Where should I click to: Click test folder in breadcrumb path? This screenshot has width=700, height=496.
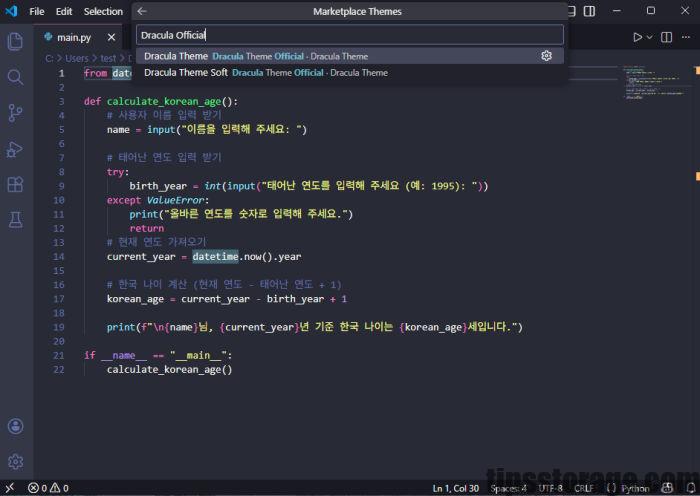[x=108, y=58]
